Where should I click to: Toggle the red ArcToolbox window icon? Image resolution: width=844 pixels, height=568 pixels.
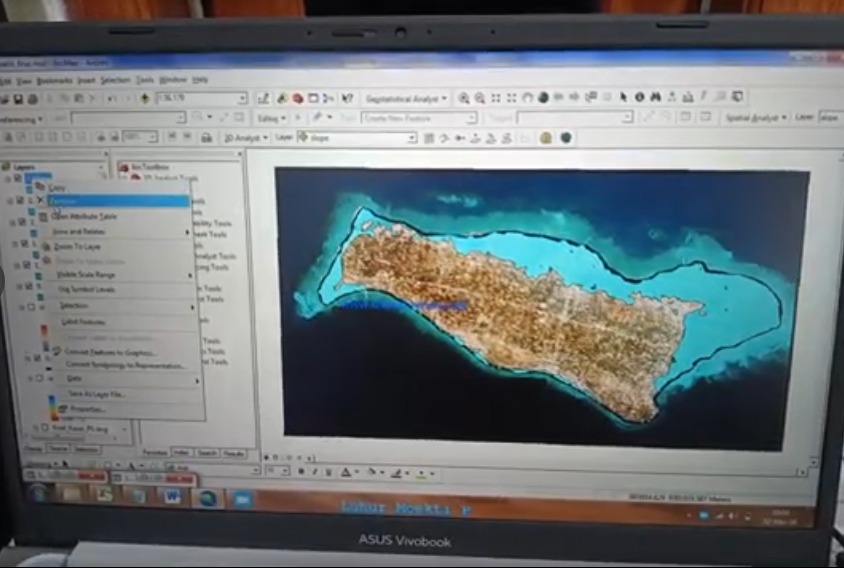(298, 98)
